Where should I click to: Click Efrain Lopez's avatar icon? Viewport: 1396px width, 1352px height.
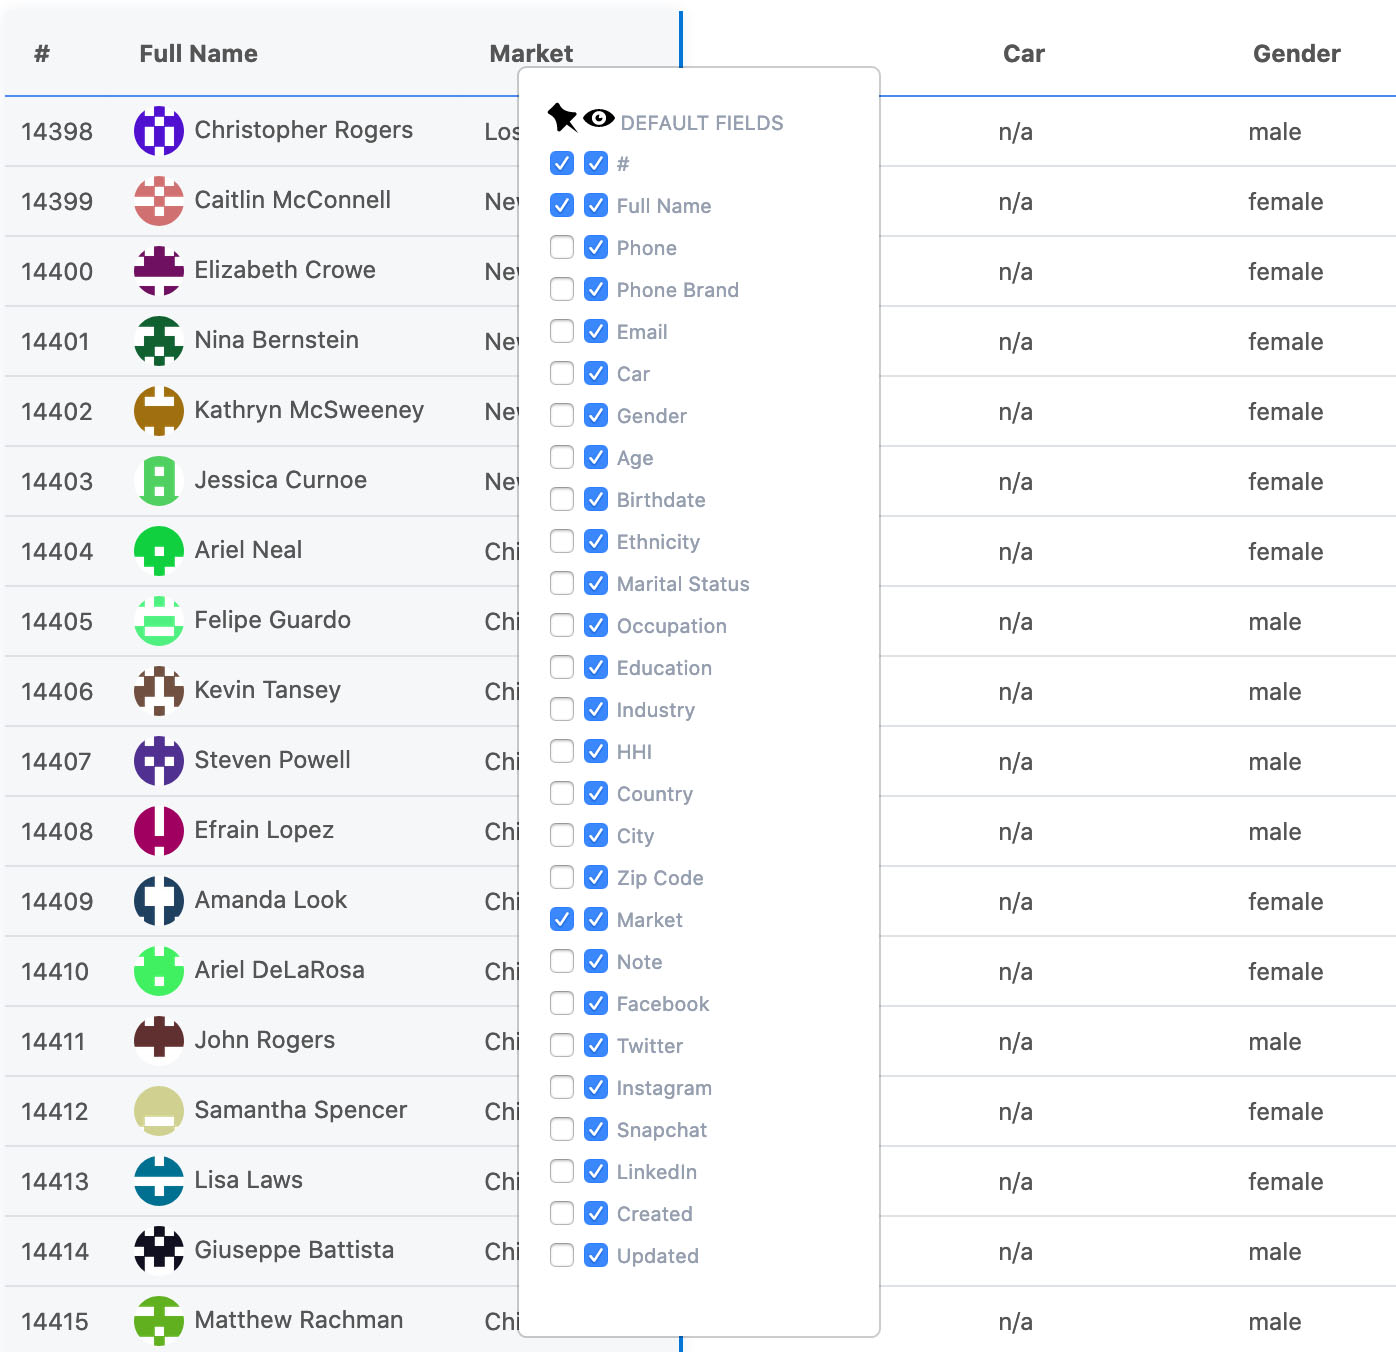(x=159, y=831)
